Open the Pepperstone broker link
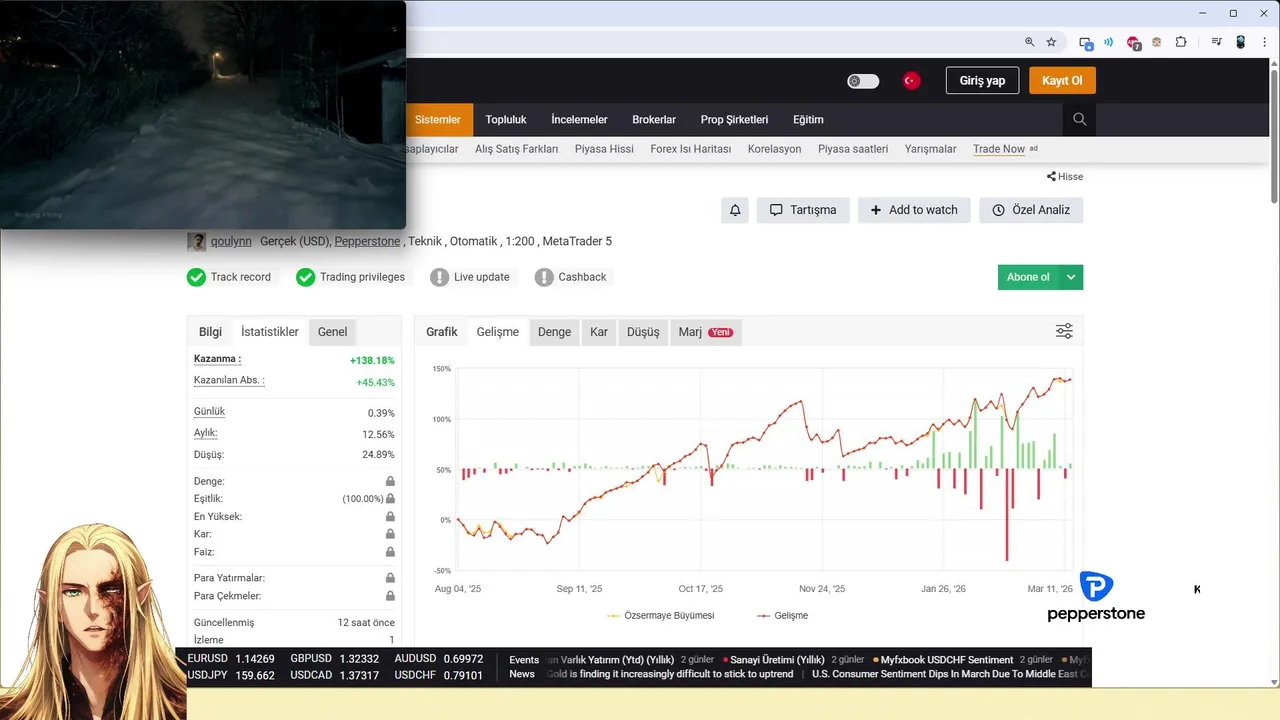The image size is (1280, 720). tap(367, 241)
